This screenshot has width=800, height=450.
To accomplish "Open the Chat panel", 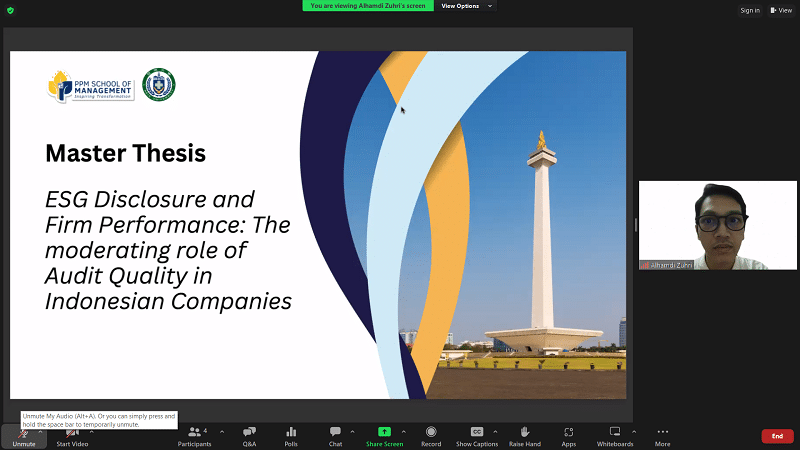I will (335, 436).
